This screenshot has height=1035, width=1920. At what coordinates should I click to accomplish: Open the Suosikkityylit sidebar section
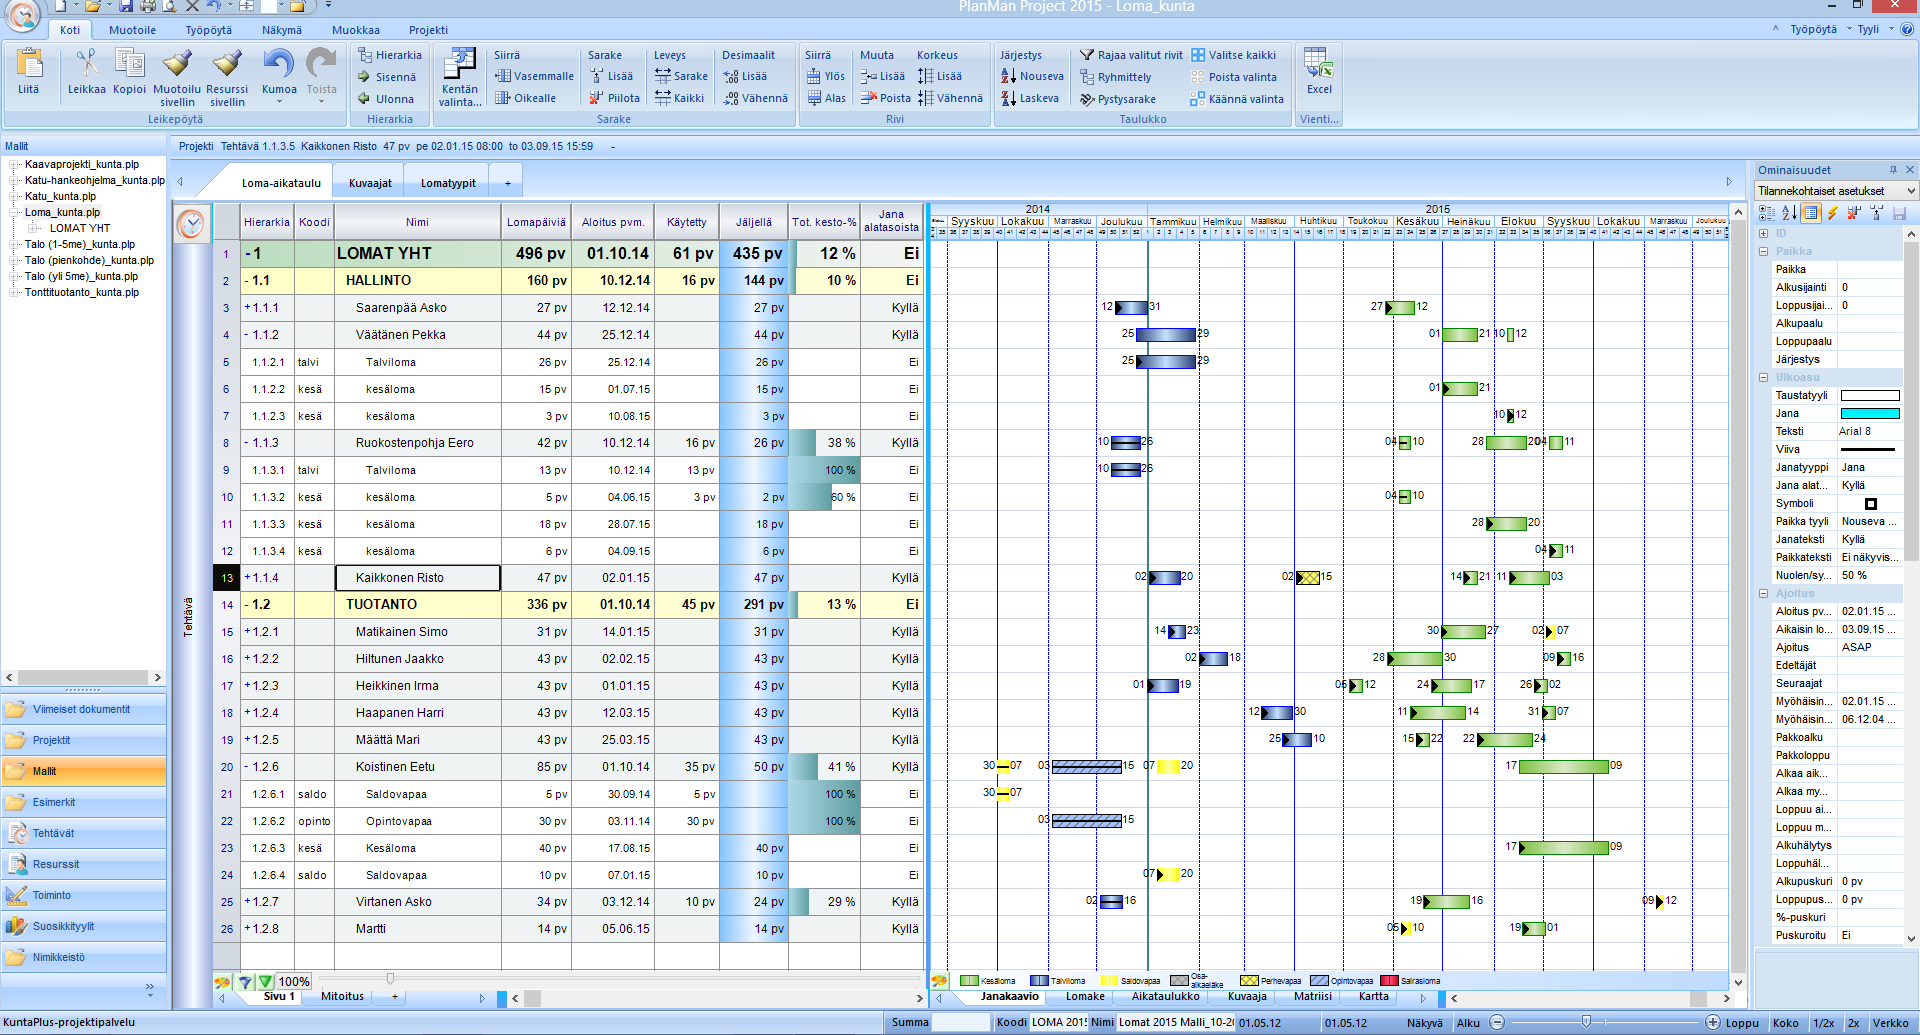(84, 927)
